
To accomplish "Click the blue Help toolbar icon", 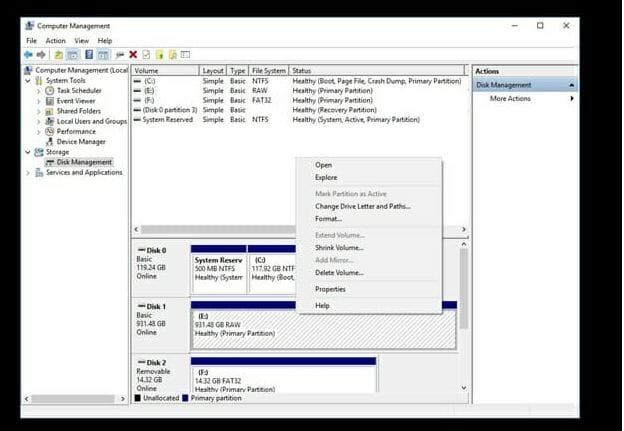I will point(89,55).
